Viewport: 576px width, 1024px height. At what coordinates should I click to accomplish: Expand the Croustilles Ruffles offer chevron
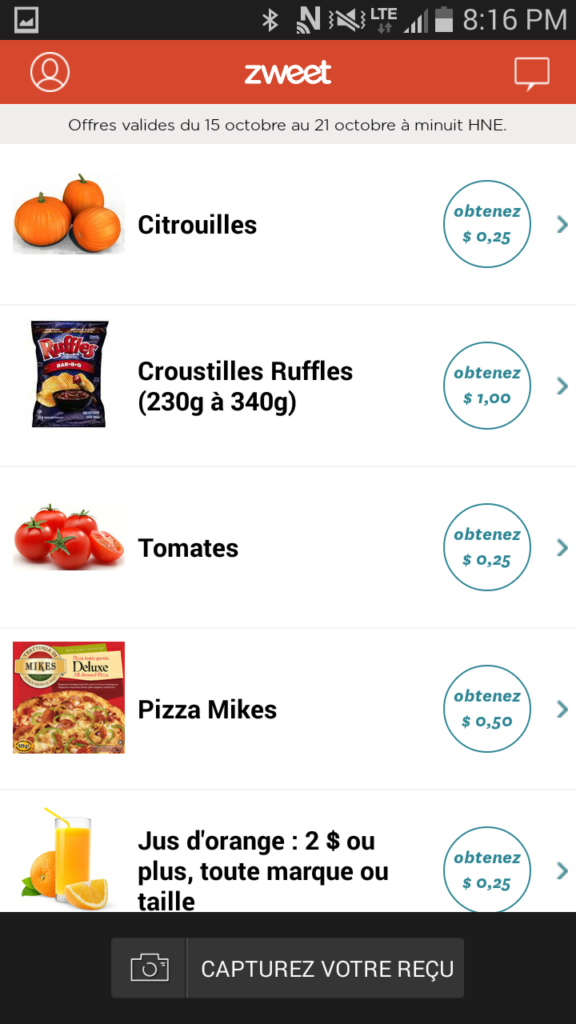click(x=562, y=386)
